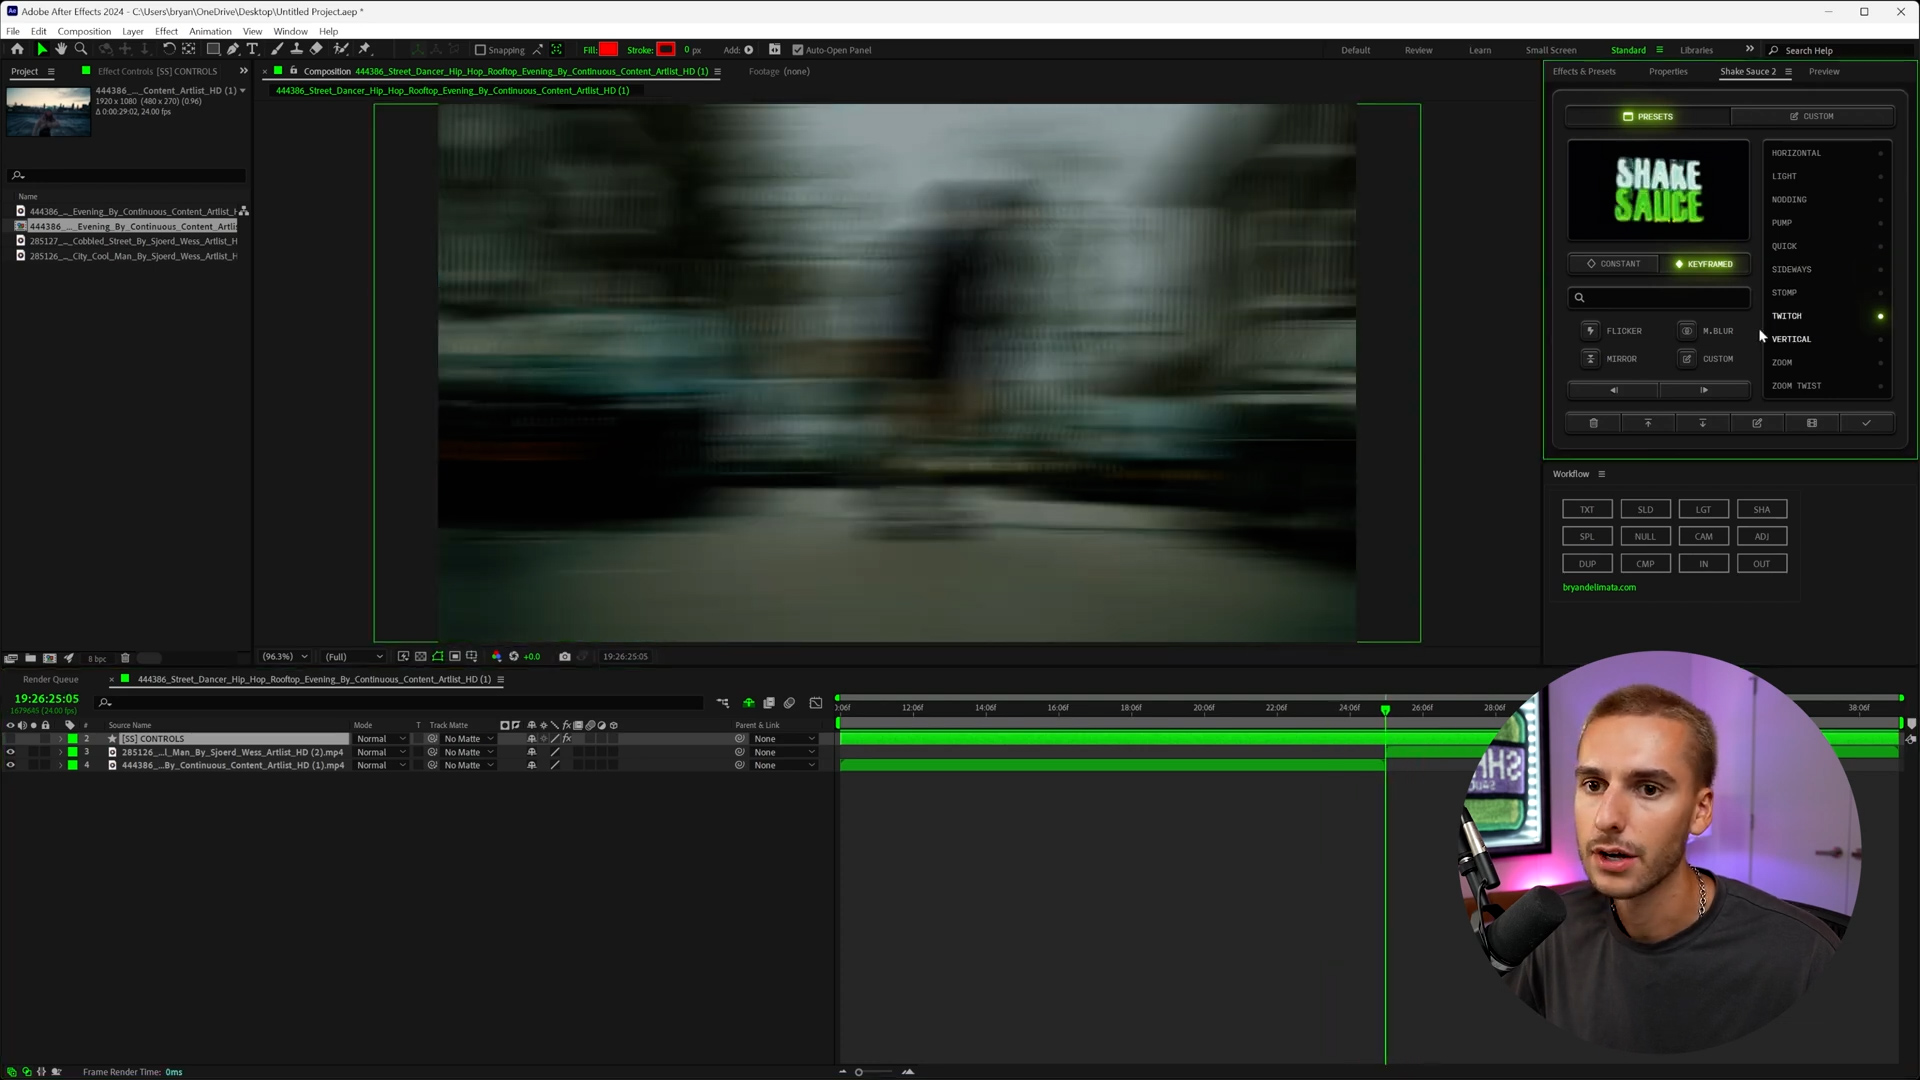Open blending Mode dropdown for SS CONTROLS layer
Image resolution: width=1920 pixels, height=1080 pixels.
pyautogui.click(x=381, y=739)
